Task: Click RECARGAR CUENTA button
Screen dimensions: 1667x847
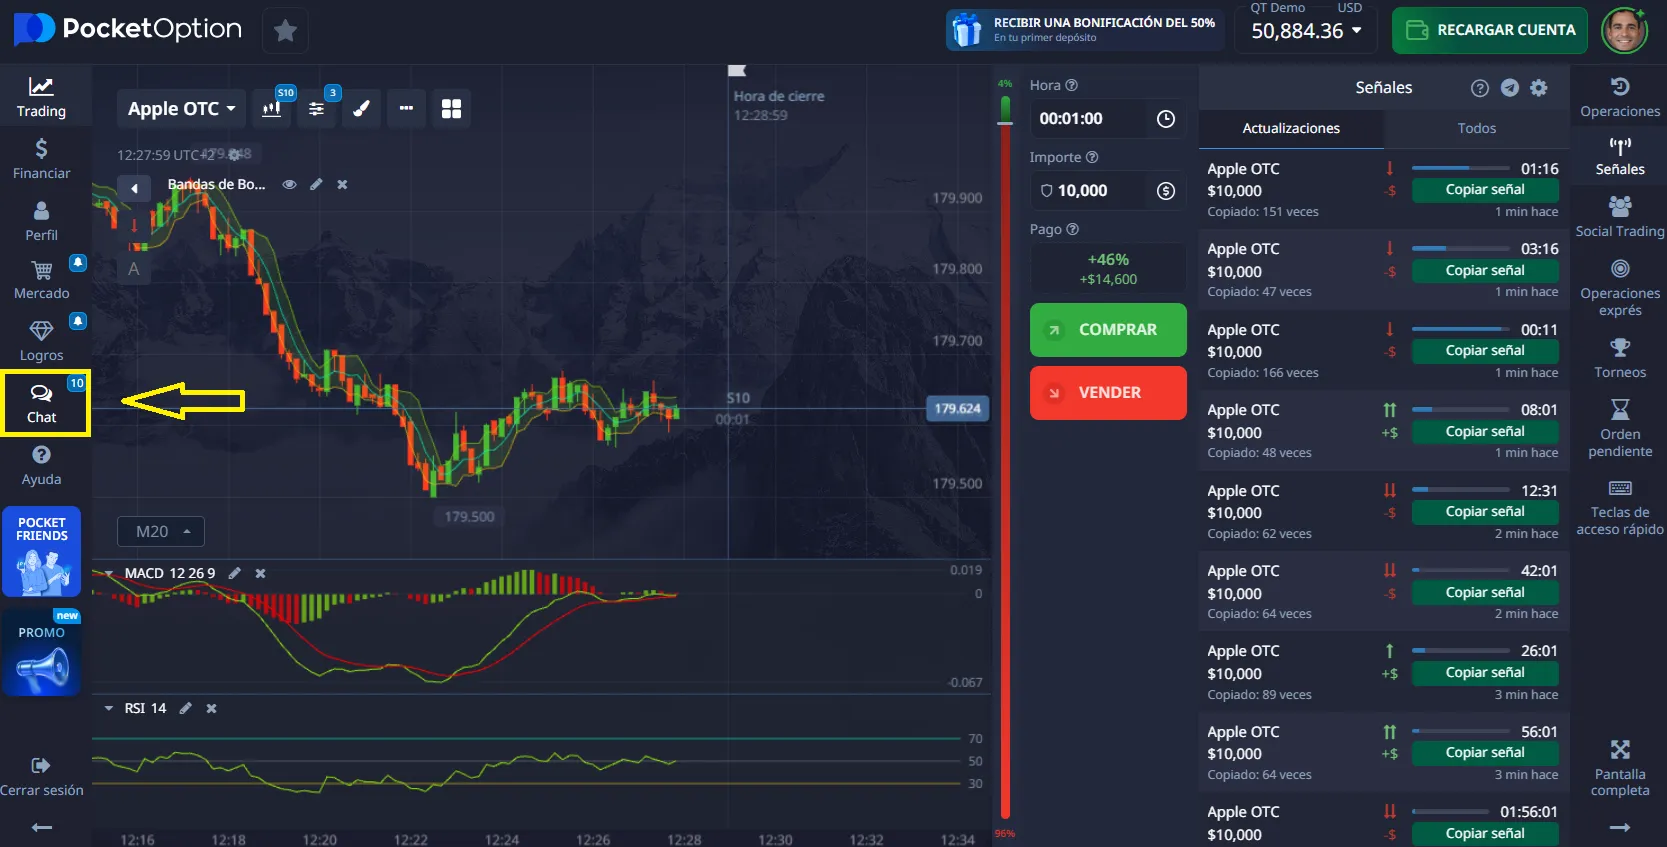Action: 1490,30
